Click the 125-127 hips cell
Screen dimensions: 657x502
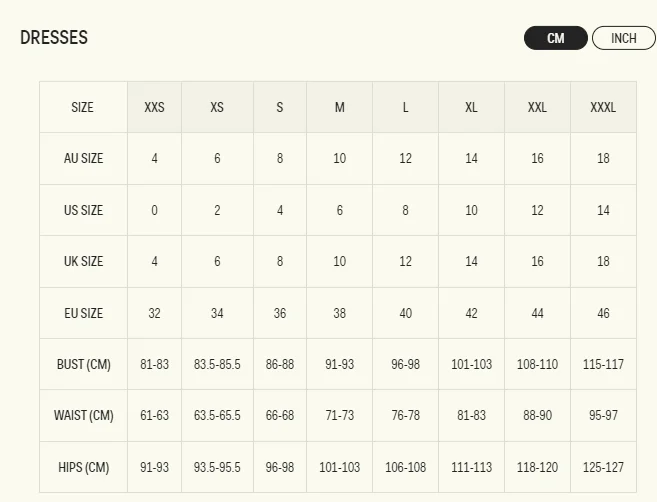[603, 467]
